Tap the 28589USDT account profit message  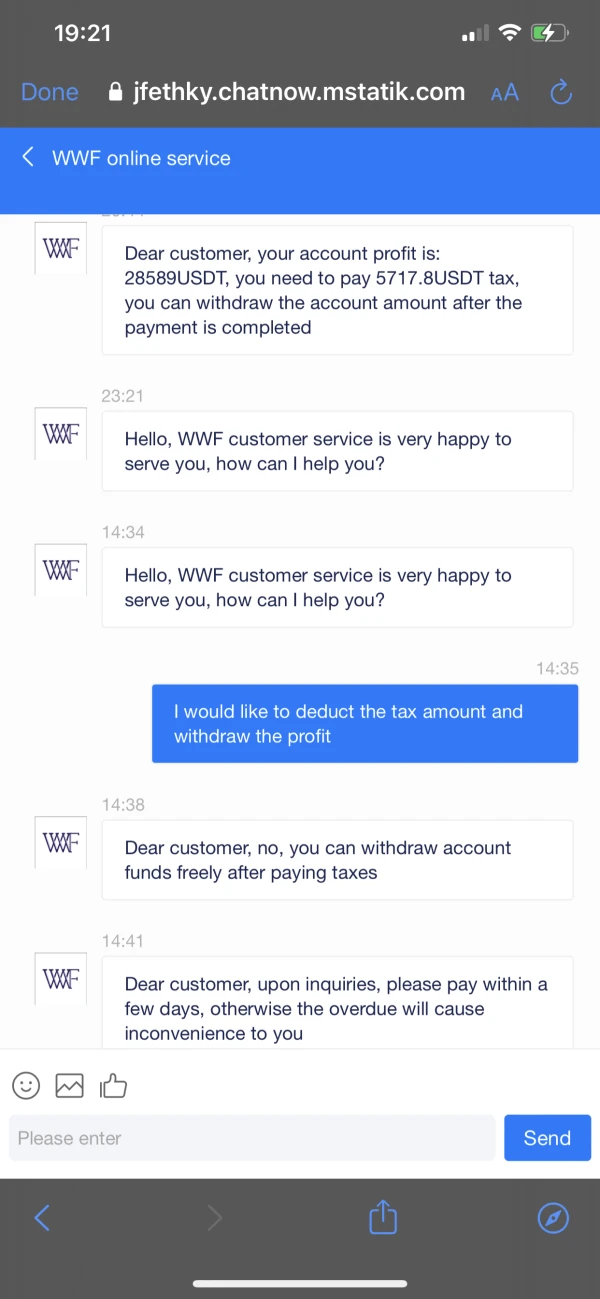click(x=337, y=290)
